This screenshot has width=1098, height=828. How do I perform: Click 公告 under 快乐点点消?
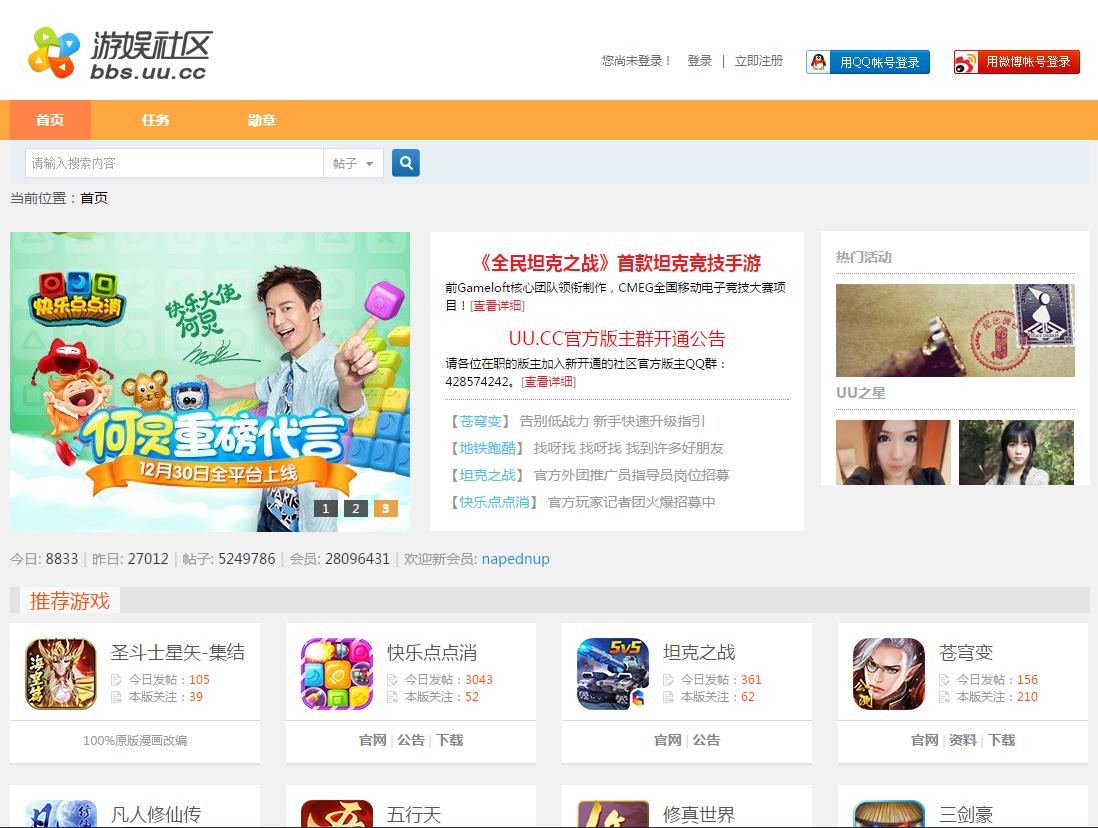[411, 740]
